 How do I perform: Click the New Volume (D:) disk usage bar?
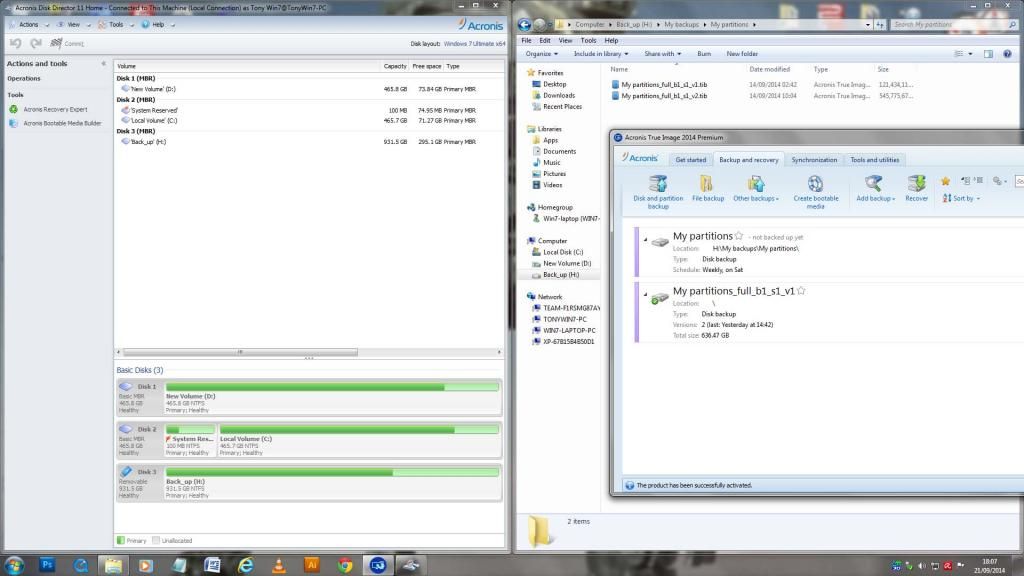(x=332, y=387)
